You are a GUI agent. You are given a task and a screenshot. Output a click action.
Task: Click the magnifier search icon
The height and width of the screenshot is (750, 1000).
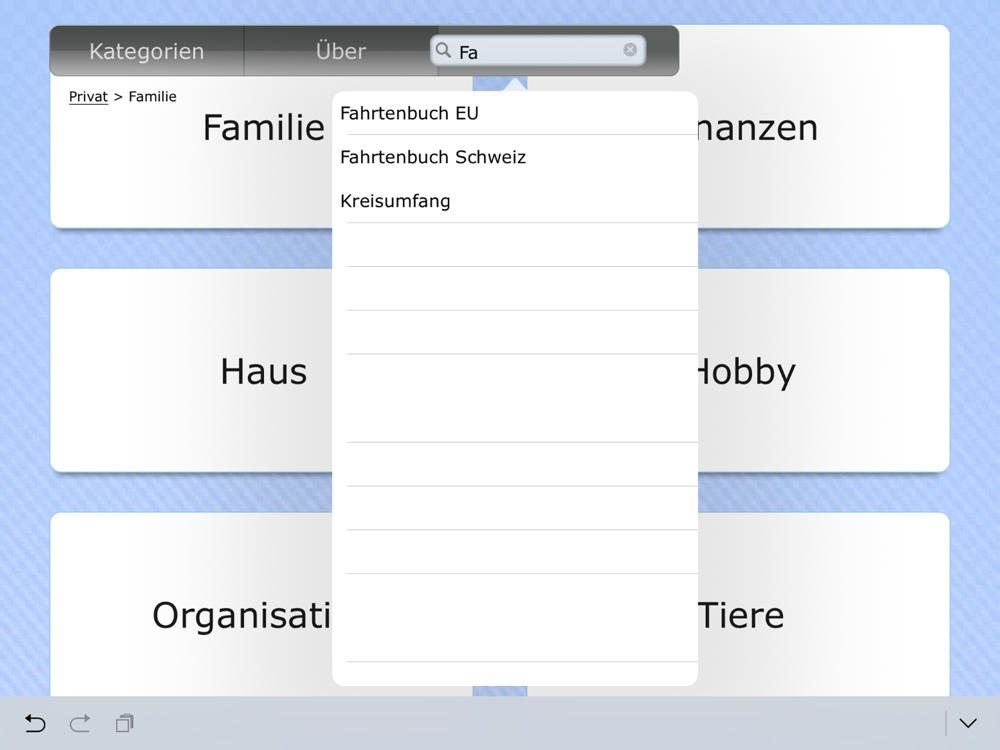(443, 50)
